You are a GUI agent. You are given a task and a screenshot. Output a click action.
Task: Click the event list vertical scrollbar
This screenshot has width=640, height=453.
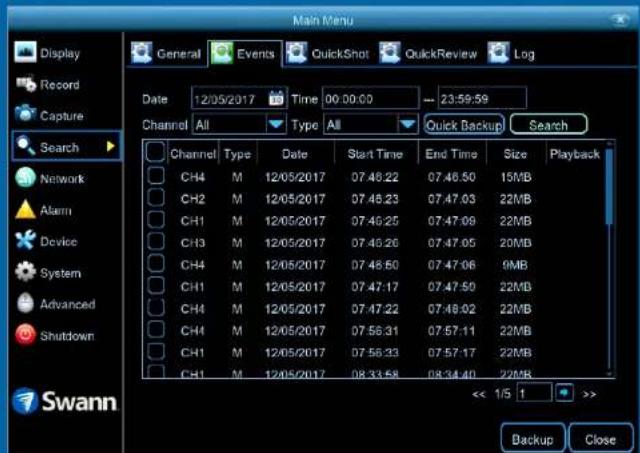(x=609, y=260)
